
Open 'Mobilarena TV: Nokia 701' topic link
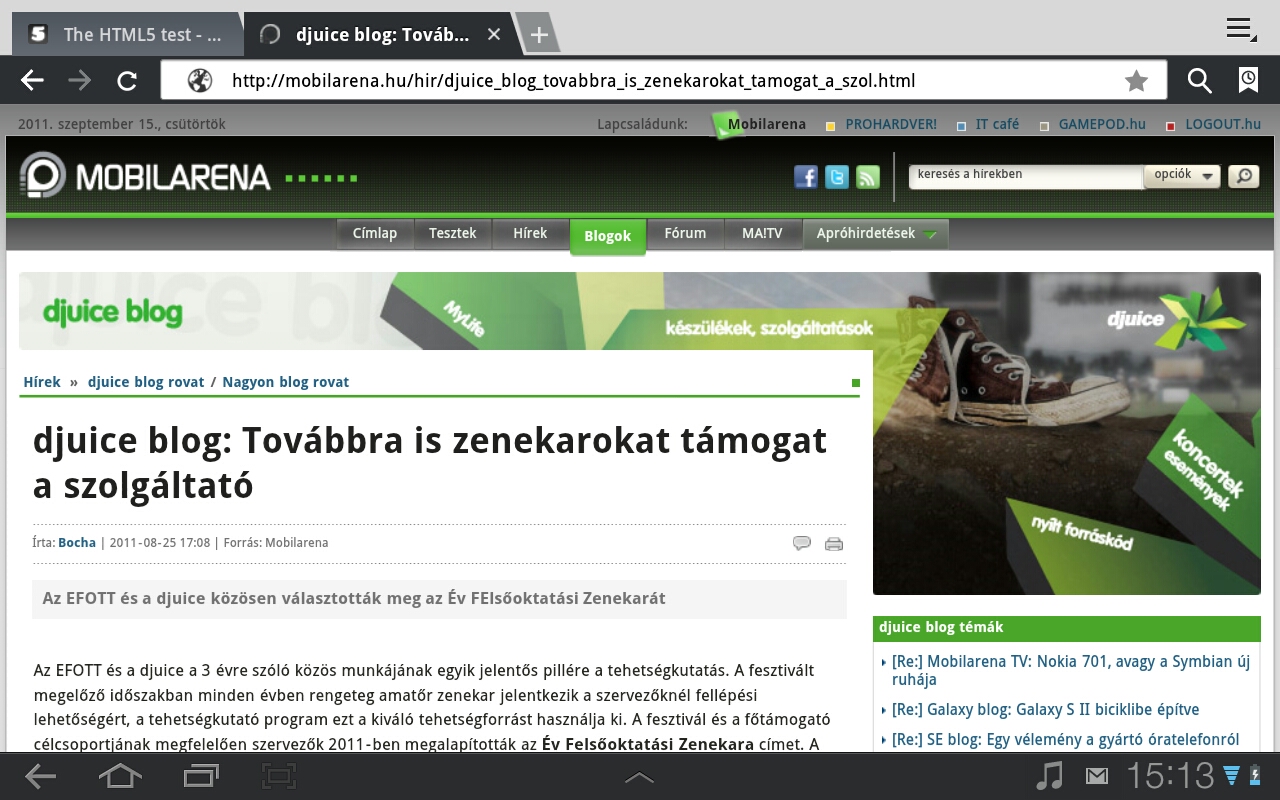(1071, 670)
